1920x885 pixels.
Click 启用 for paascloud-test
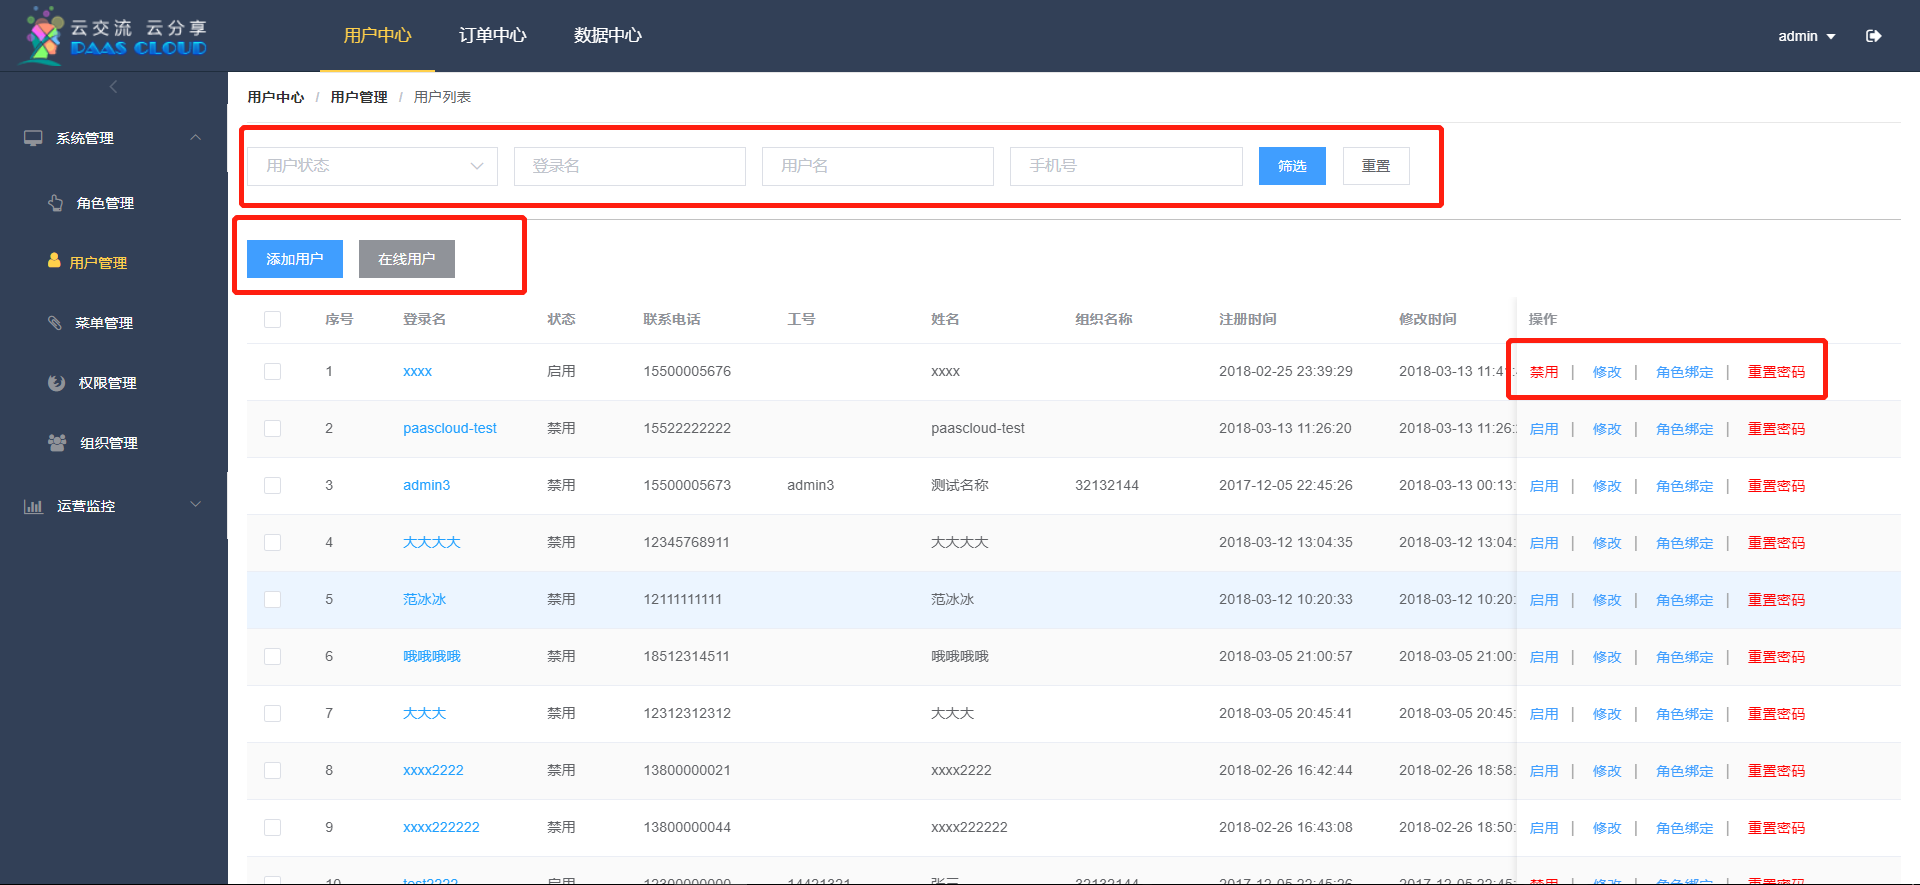pyautogui.click(x=1544, y=429)
